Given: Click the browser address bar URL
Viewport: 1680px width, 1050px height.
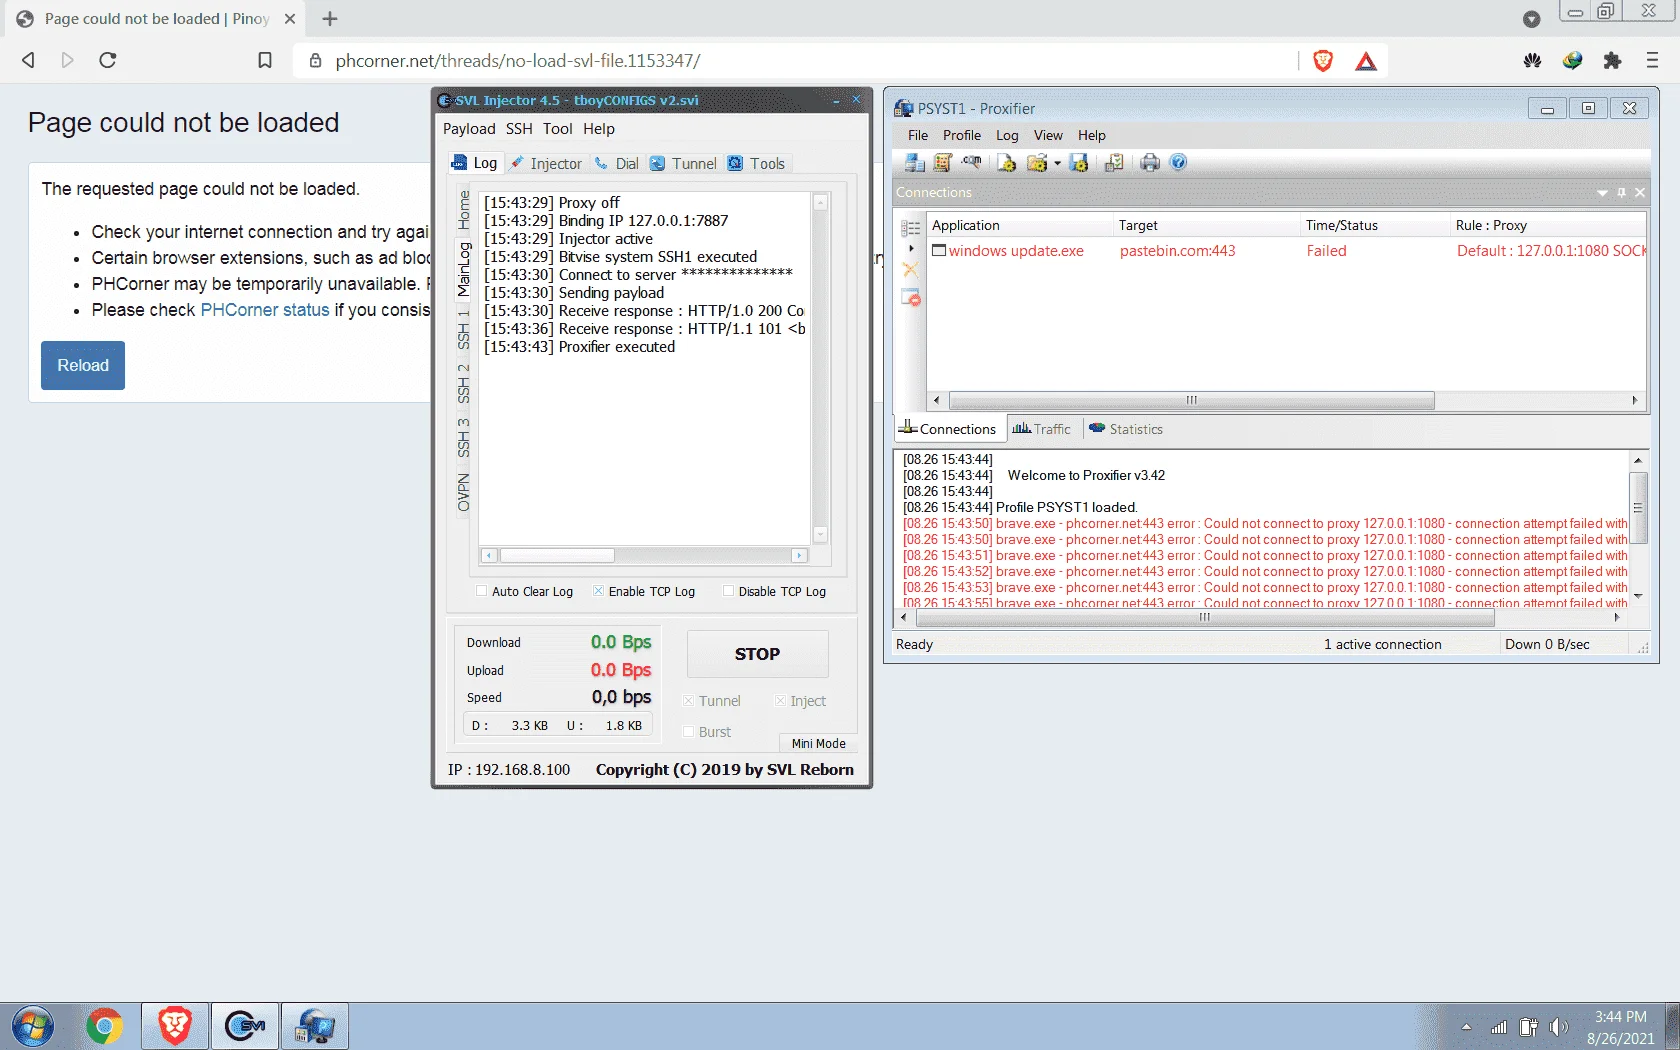Looking at the screenshot, I should pos(518,61).
